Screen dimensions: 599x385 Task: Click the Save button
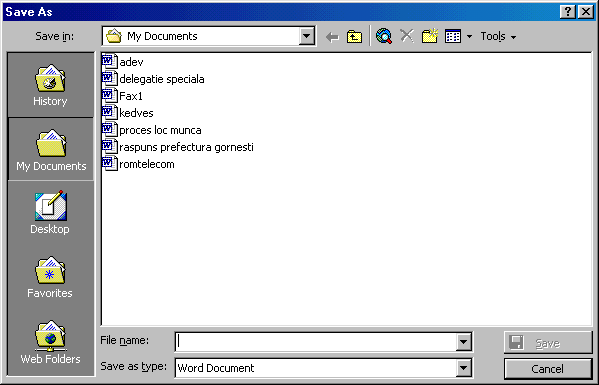pos(548,343)
